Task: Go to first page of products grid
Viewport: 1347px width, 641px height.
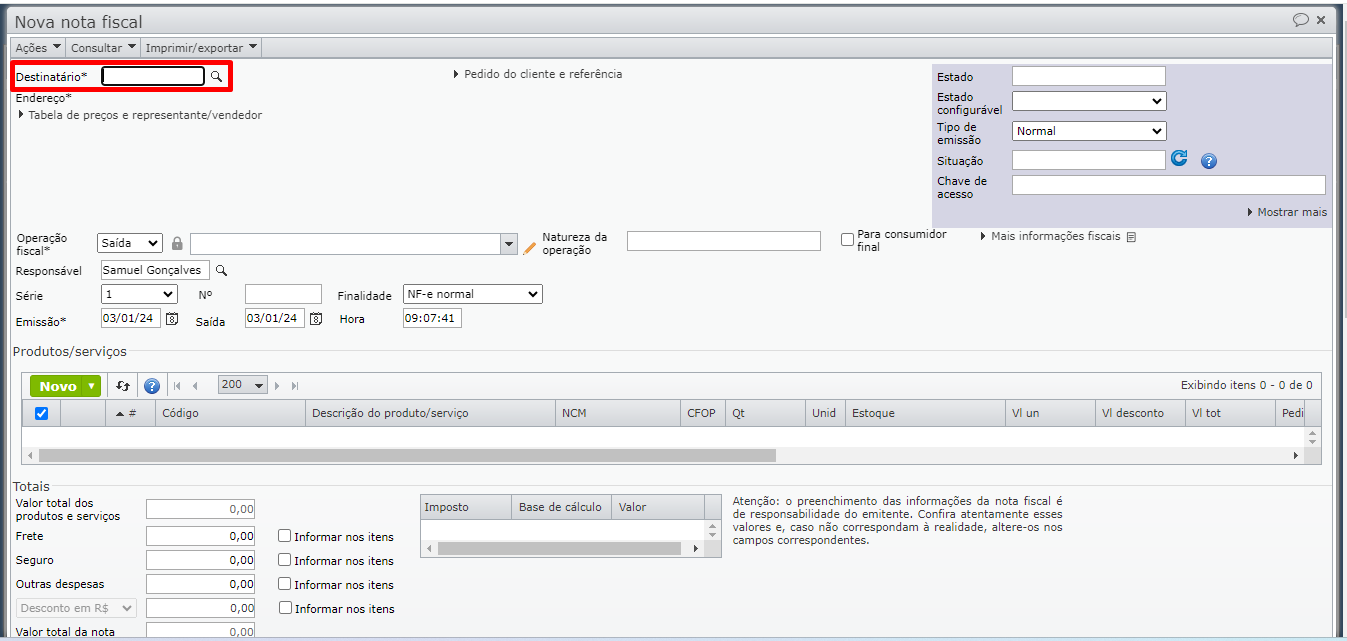Action: tap(177, 385)
